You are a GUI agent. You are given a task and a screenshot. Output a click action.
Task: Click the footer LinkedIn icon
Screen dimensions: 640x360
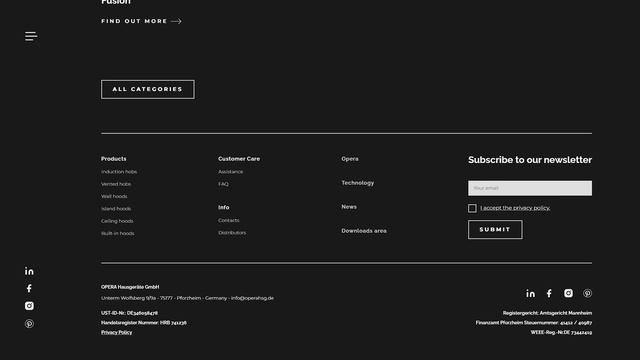pos(530,293)
